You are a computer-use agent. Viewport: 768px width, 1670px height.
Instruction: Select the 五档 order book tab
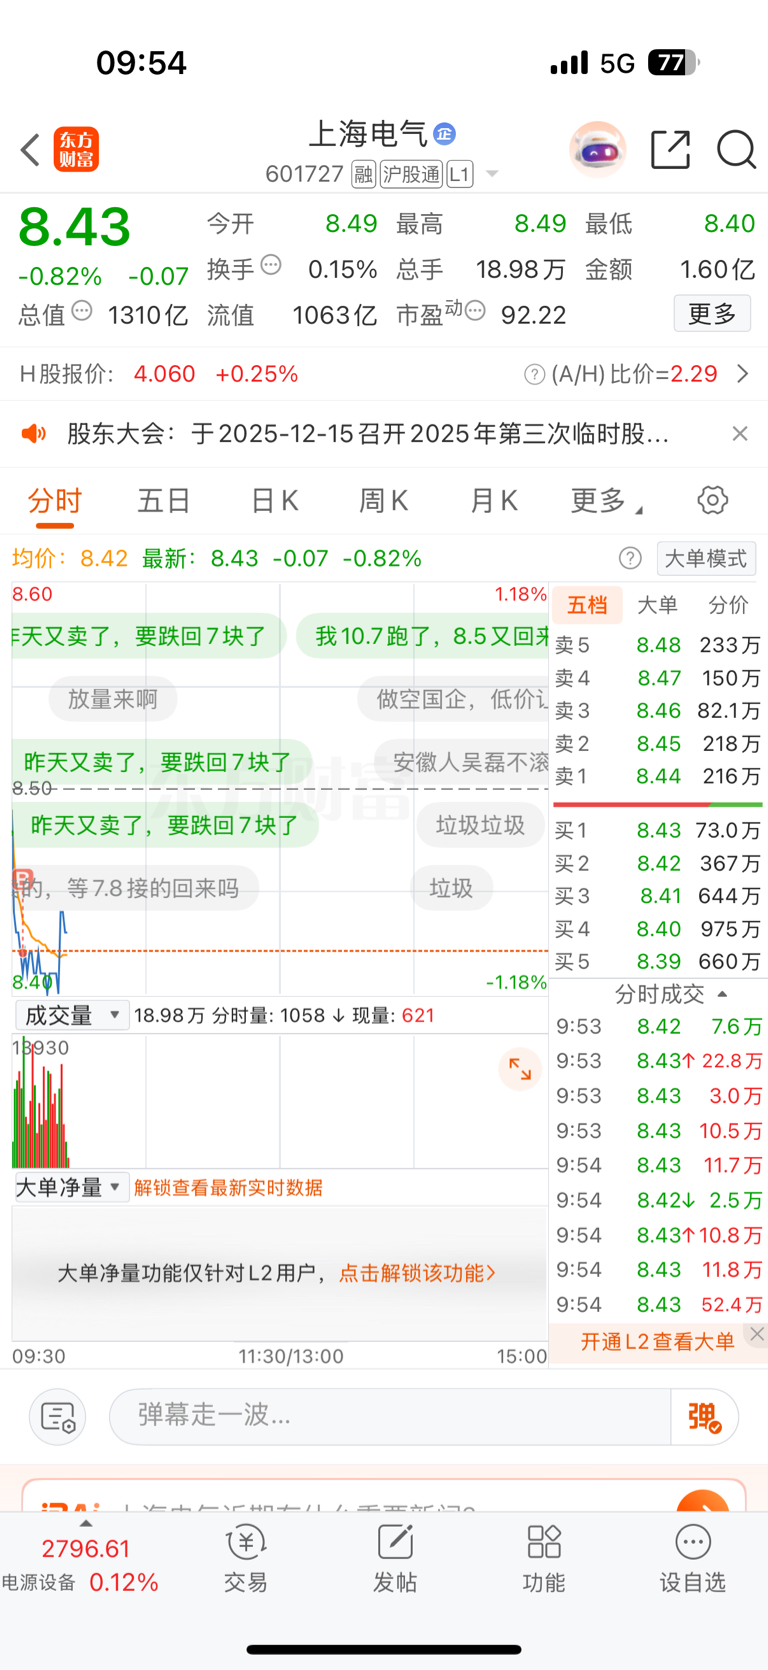(587, 604)
